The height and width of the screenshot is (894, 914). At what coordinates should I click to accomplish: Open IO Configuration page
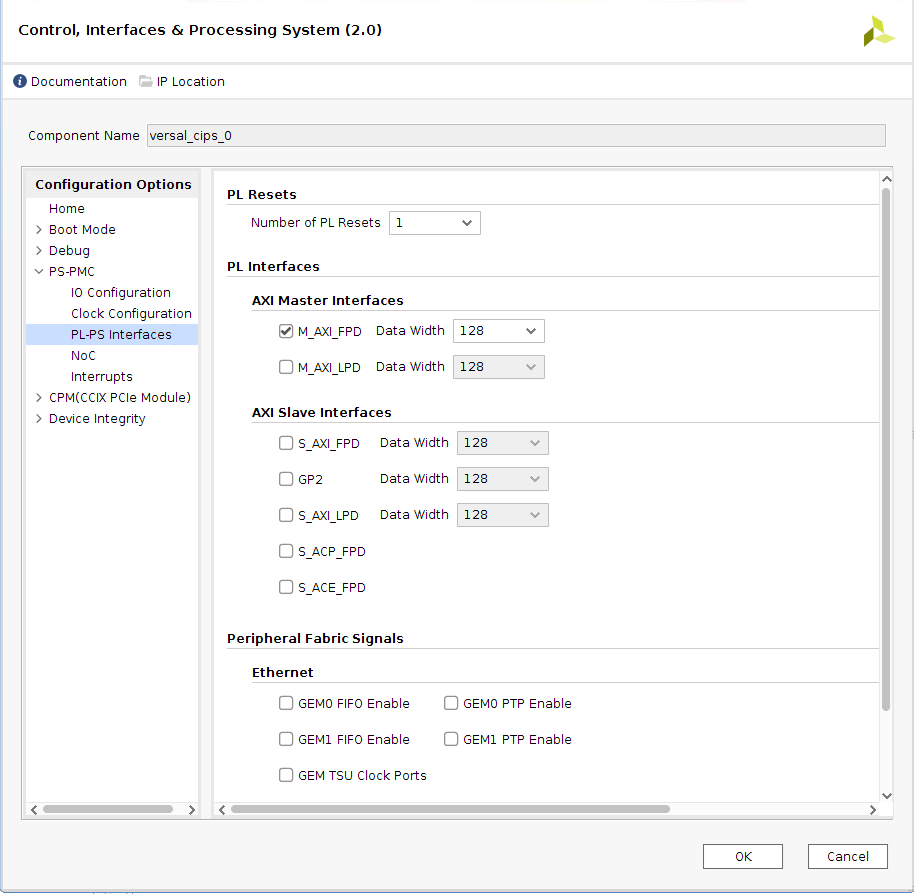coord(121,293)
